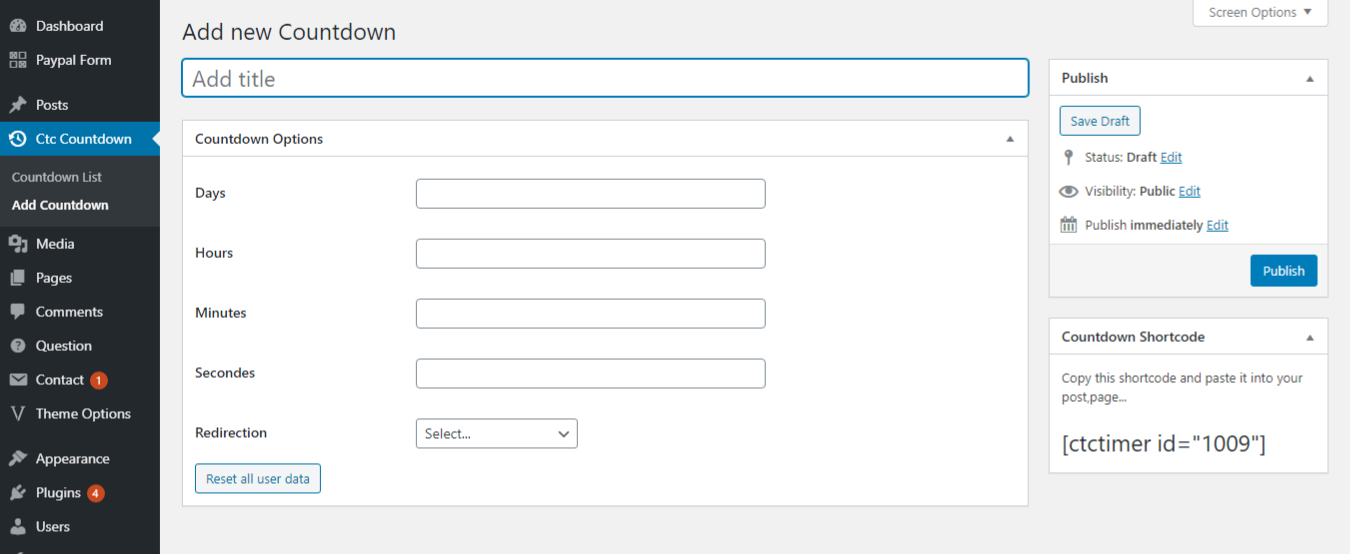Click the Comments speech bubble icon

pyautogui.click(x=18, y=312)
